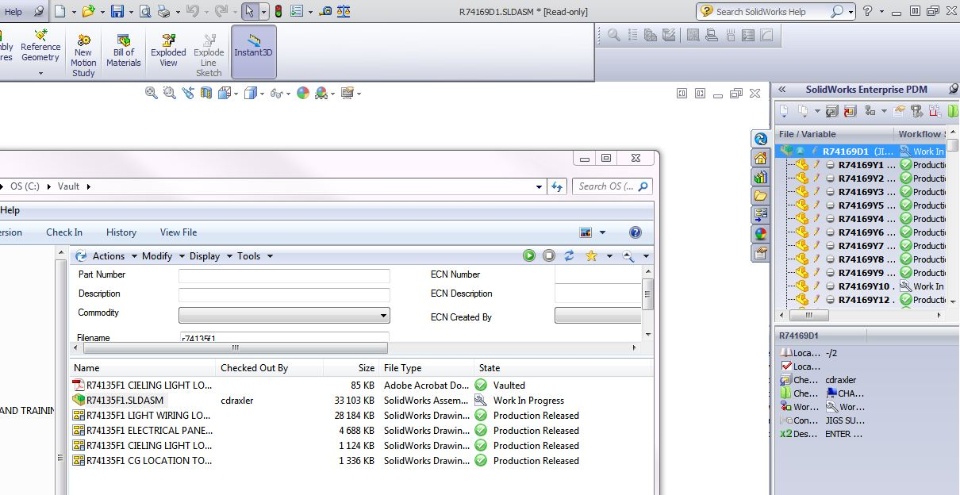Click the Edit Appearance color ball
This screenshot has width=960, height=495.
coord(302,93)
